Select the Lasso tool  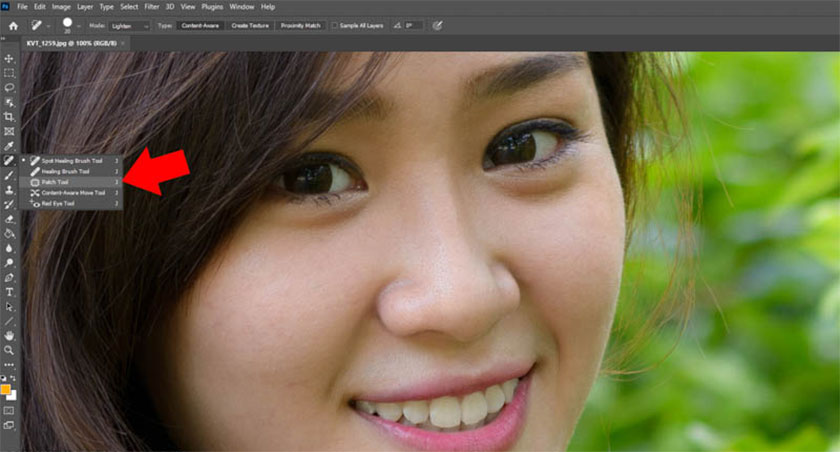coord(9,87)
